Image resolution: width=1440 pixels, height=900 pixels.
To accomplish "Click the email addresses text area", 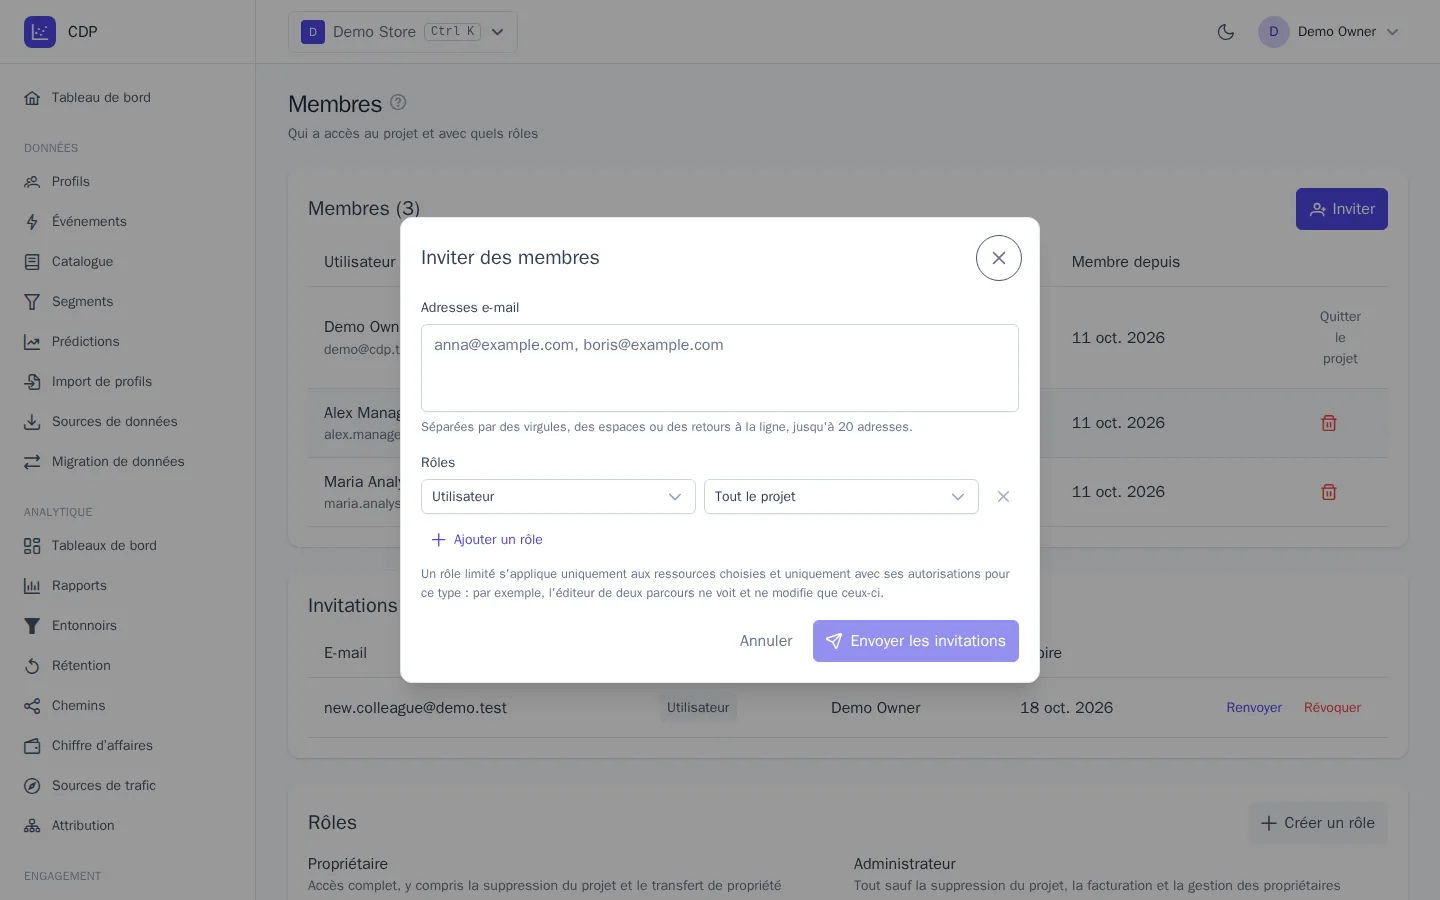I will pyautogui.click(x=720, y=368).
